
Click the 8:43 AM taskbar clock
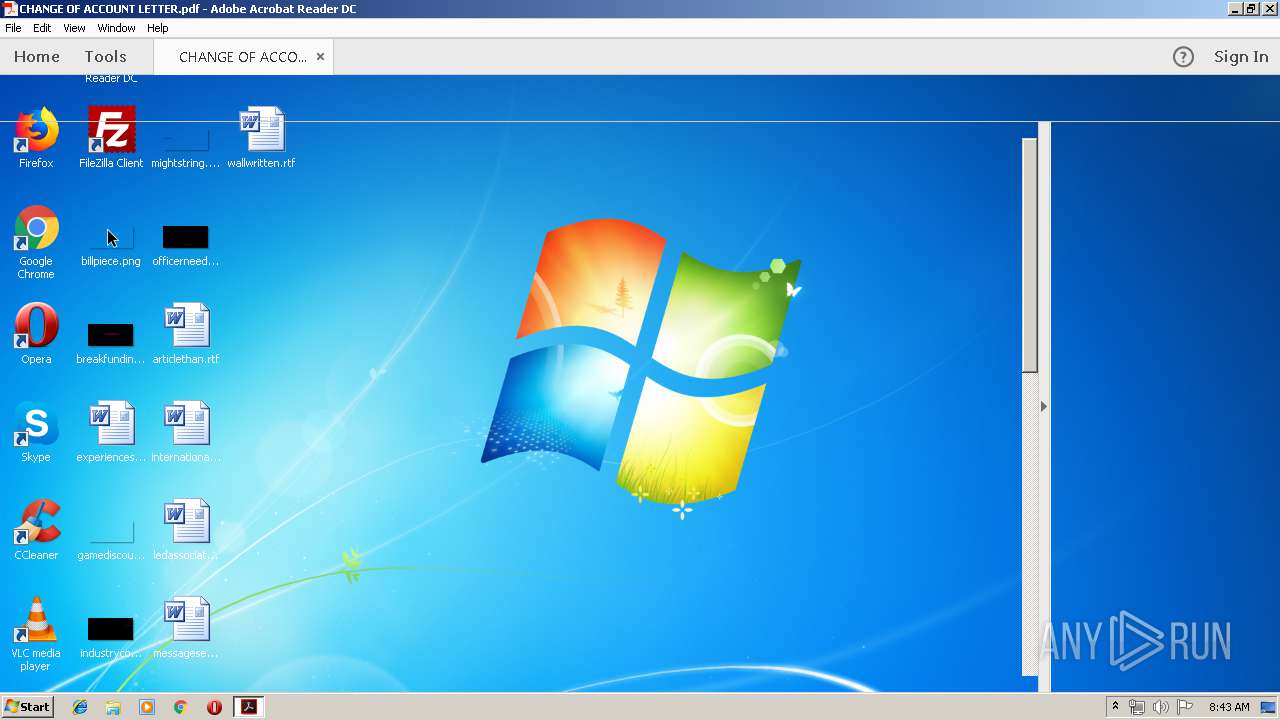click(1229, 707)
